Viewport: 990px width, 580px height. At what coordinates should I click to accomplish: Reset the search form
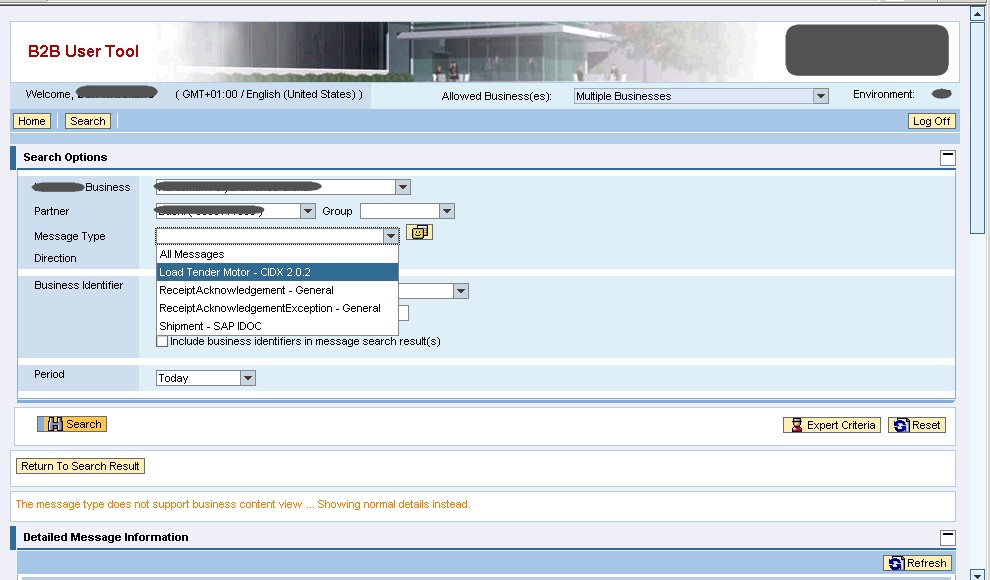(917, 425)
